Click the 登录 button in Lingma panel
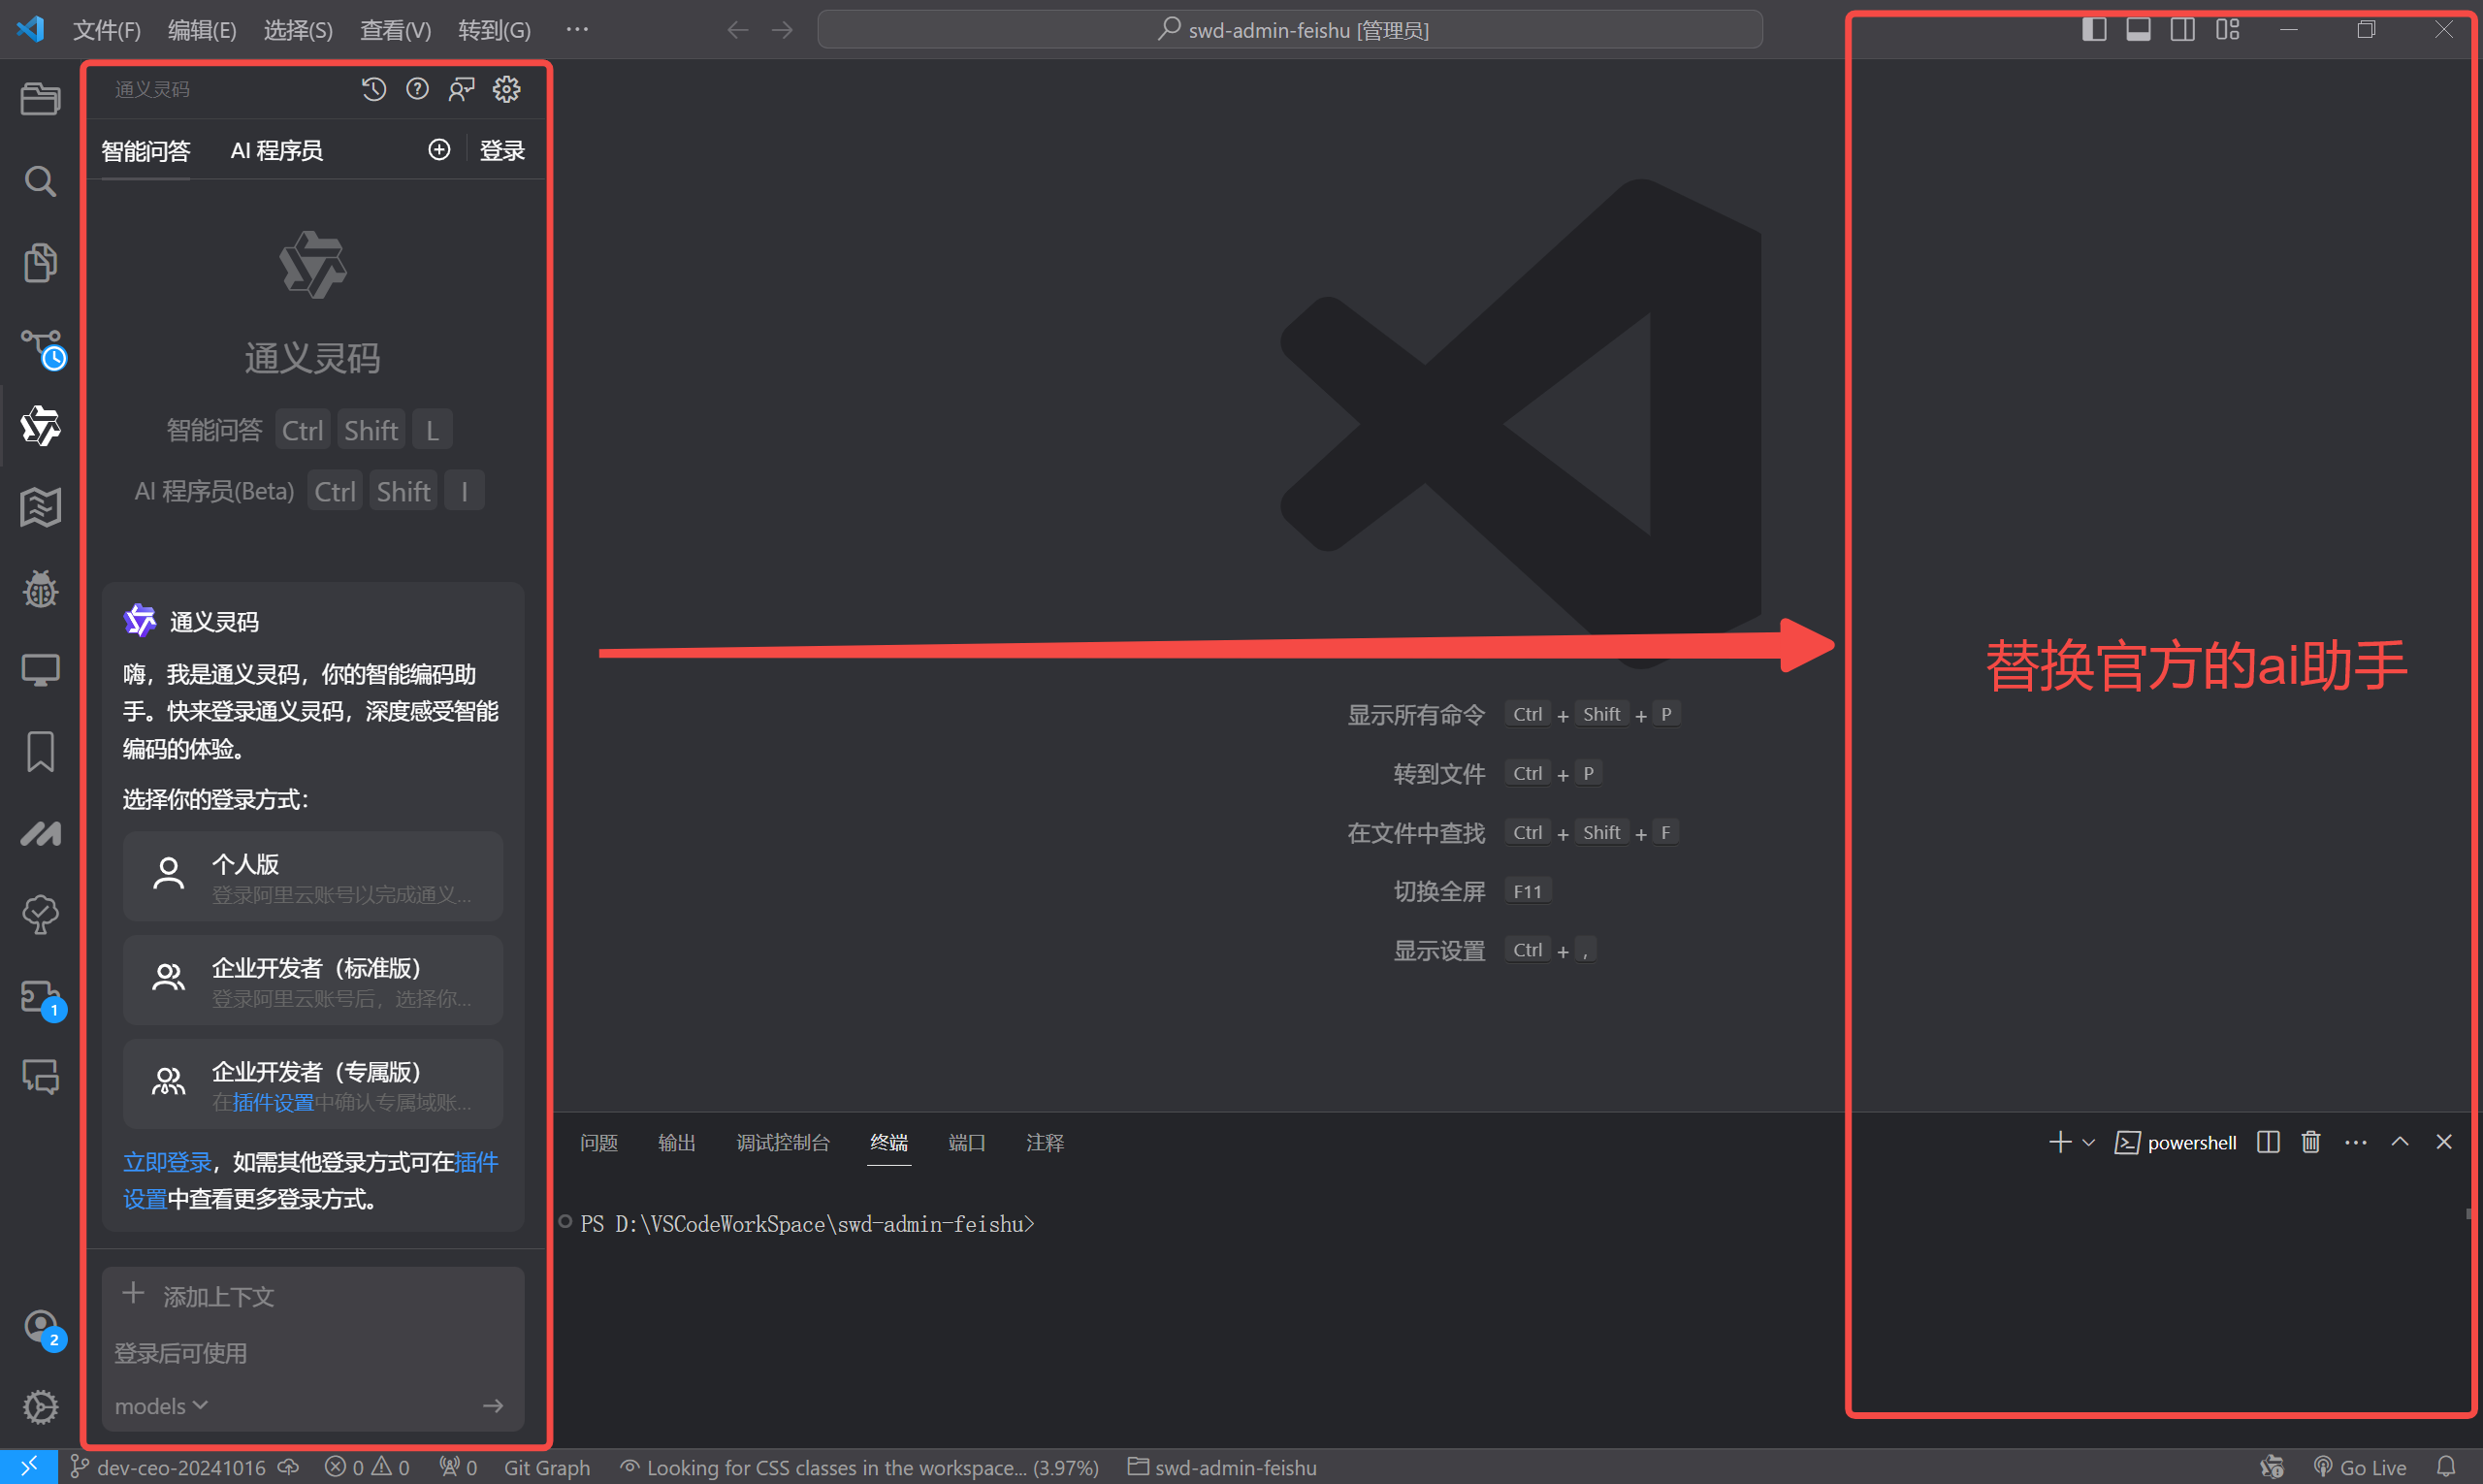Viewport: 2483px width, 1484px height. 502,150
